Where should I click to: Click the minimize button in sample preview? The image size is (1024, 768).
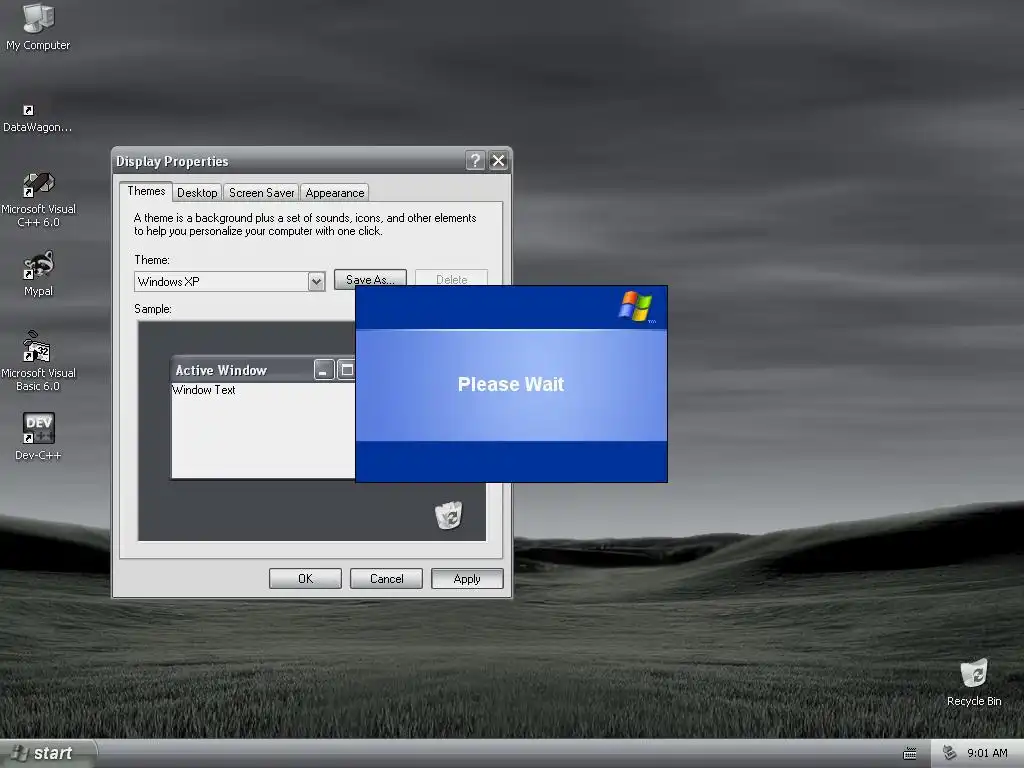[x=324, y=370]
